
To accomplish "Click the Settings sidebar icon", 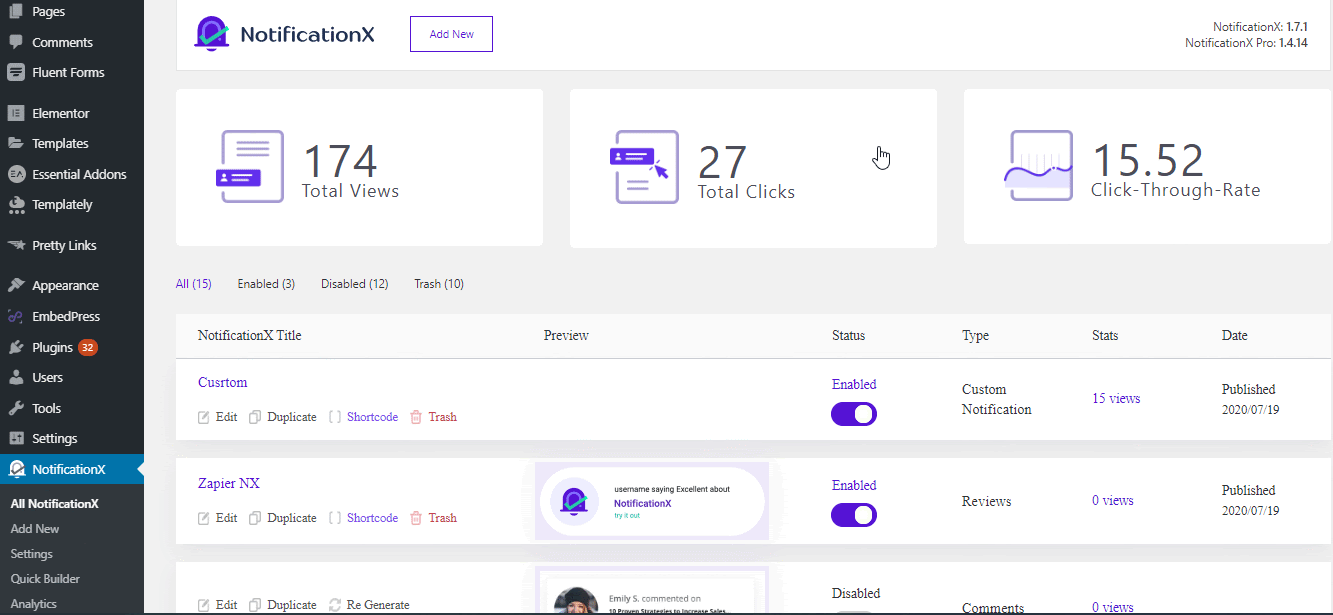I will click(x=16, y=438).
